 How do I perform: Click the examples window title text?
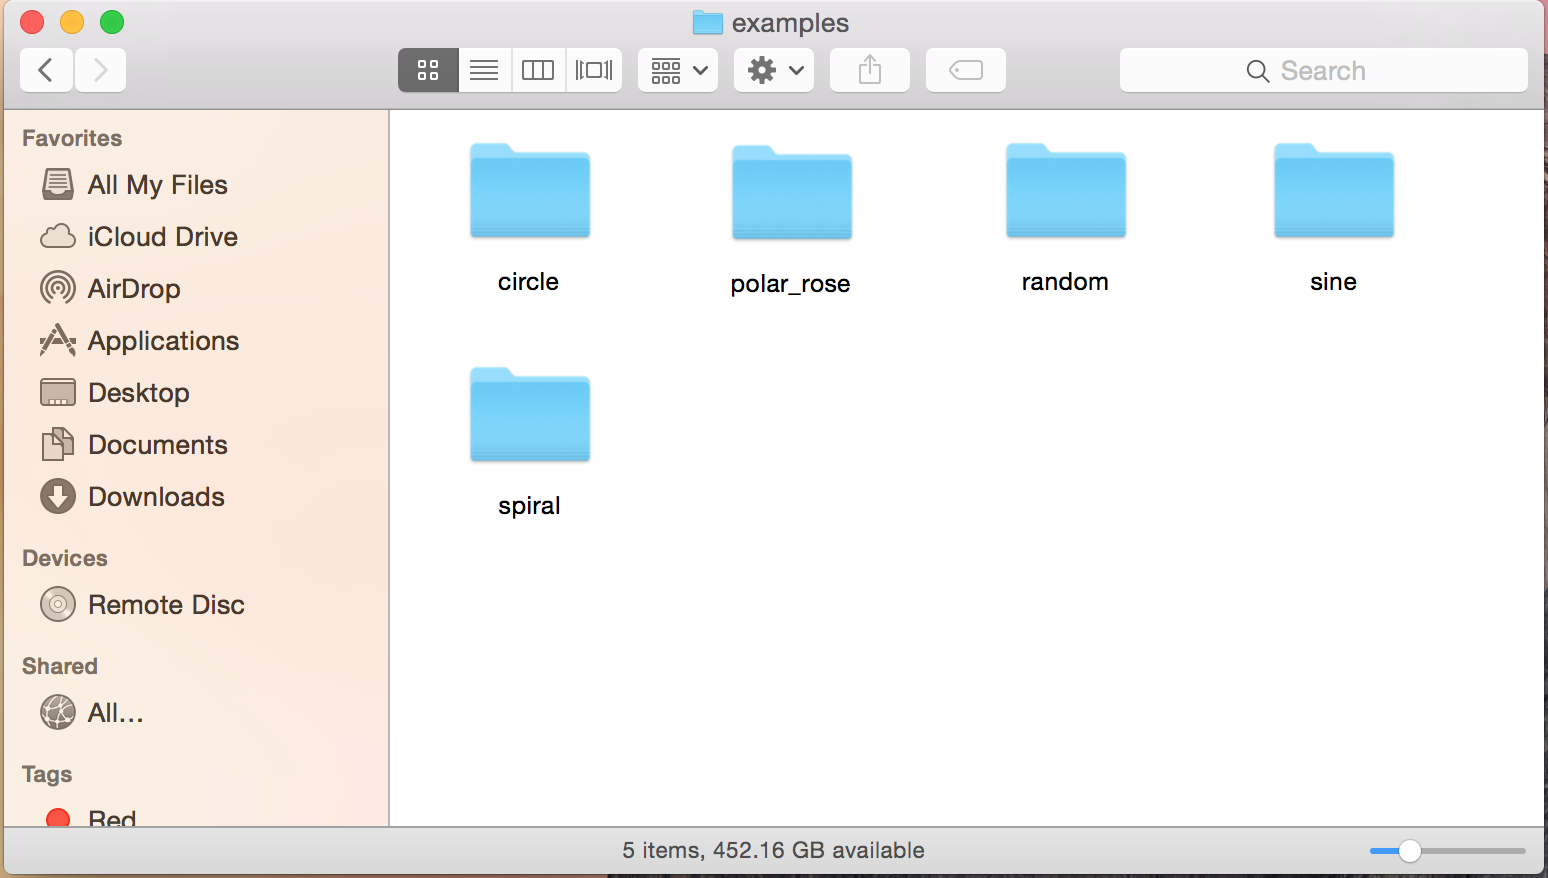point(790,23)
